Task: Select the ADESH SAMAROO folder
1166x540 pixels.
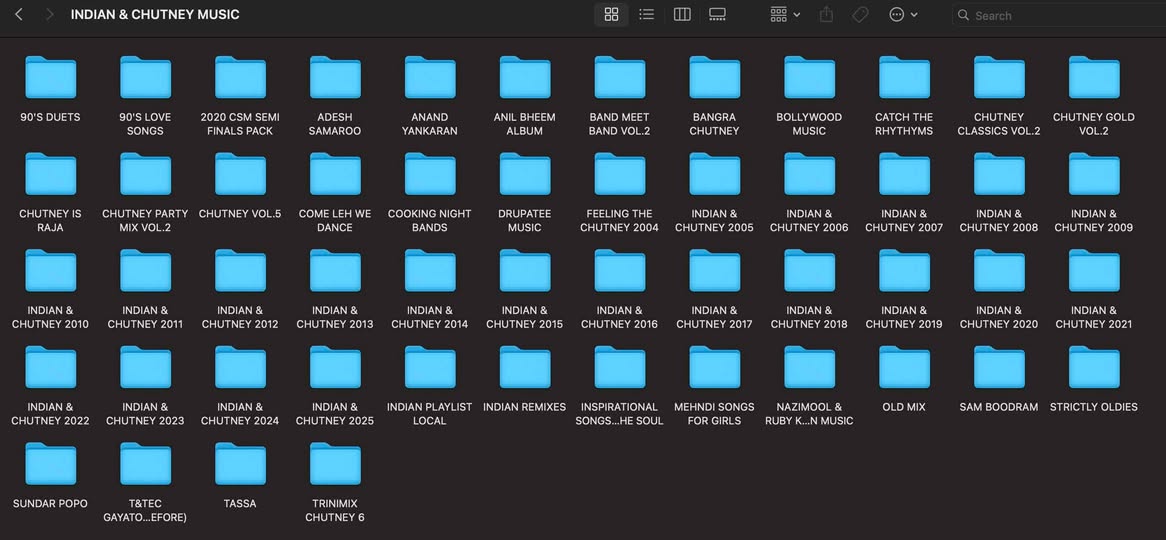Action: point(335,77)
